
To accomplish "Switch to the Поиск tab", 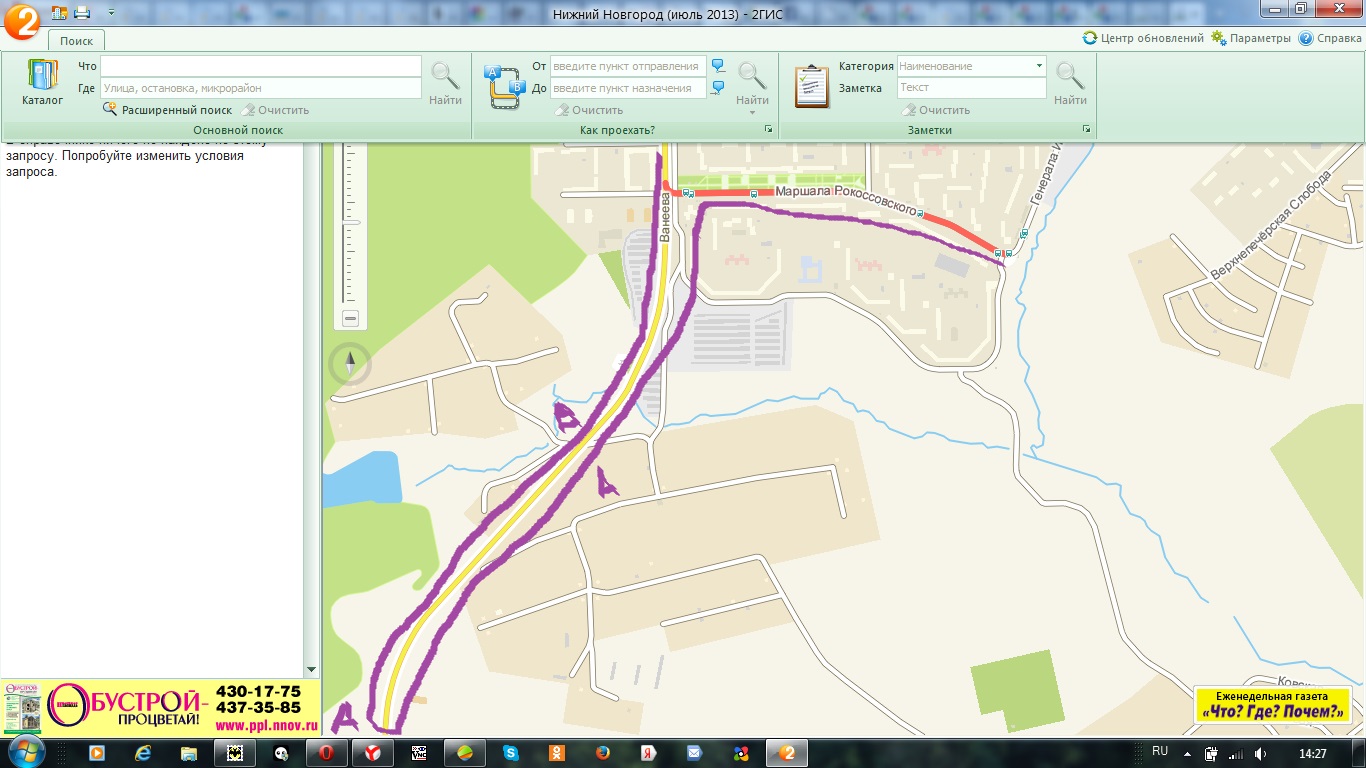I will point(76,41).
